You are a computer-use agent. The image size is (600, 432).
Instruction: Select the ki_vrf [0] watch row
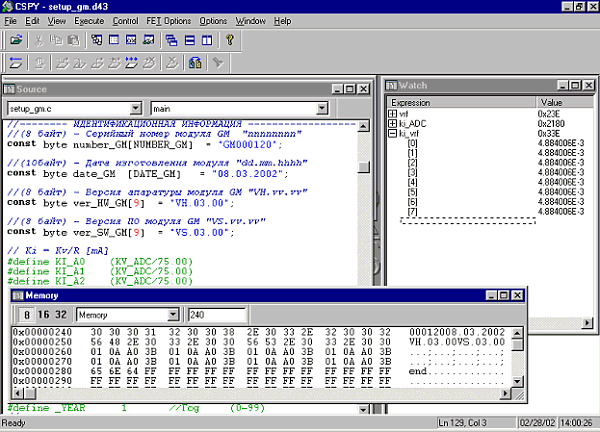pos(491,143)
